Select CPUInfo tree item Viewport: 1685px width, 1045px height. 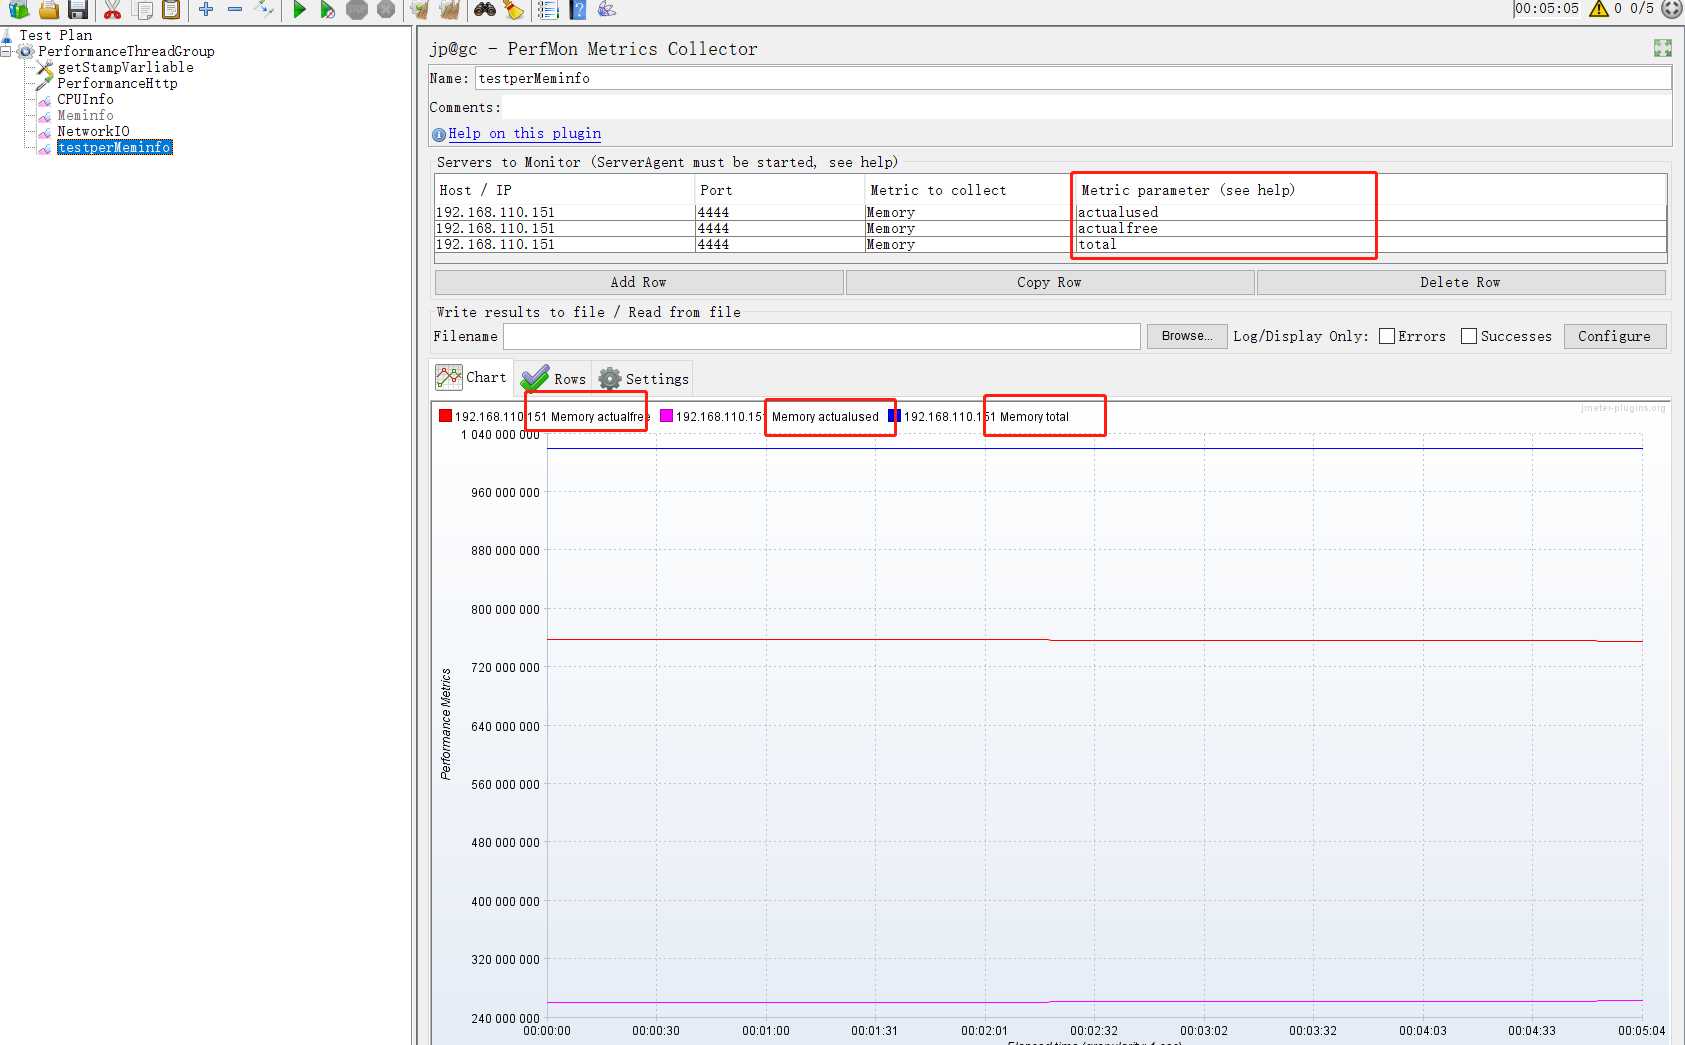point(85,99)
